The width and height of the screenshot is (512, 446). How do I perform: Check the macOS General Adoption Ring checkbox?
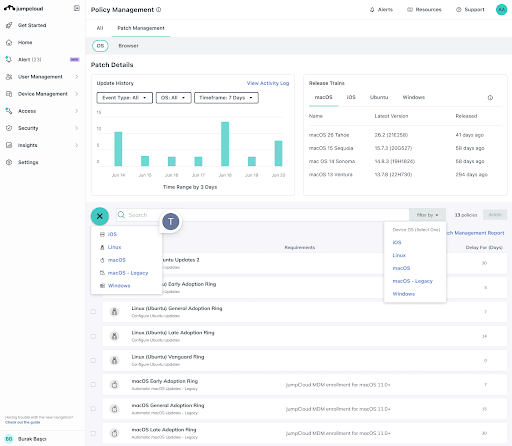[93, 409]
